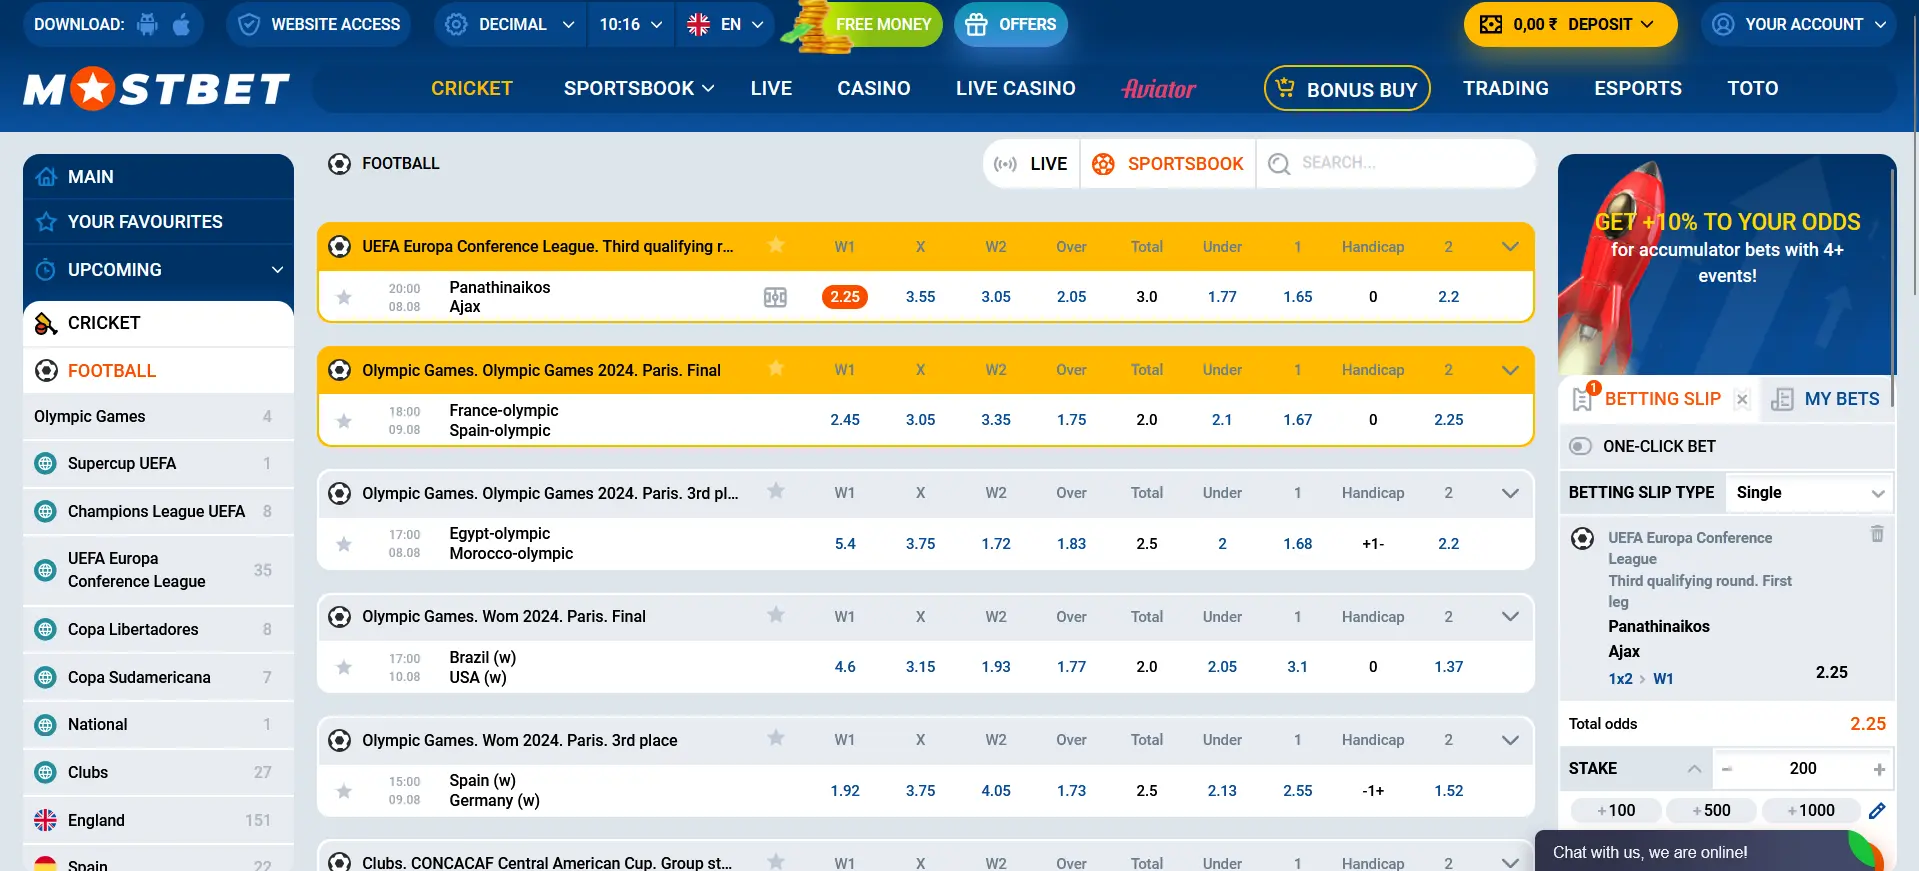Open Your Favourites in sidebar
The width and height of the screenshot is (1919, 871).
coord(158,222)
